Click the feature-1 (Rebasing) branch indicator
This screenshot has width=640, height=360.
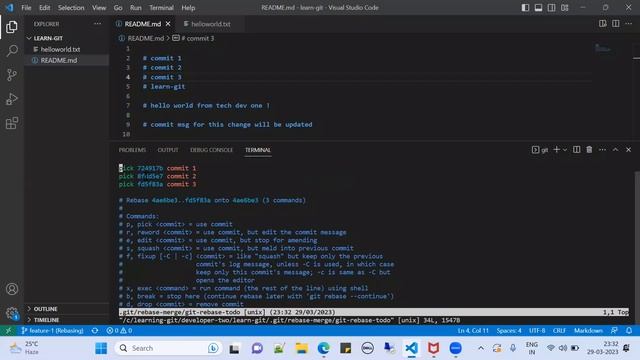(x=52, y=330)
